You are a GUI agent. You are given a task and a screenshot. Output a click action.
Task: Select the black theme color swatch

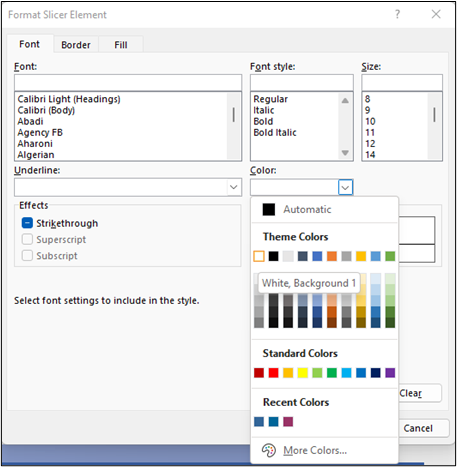[x=273, y=256]
